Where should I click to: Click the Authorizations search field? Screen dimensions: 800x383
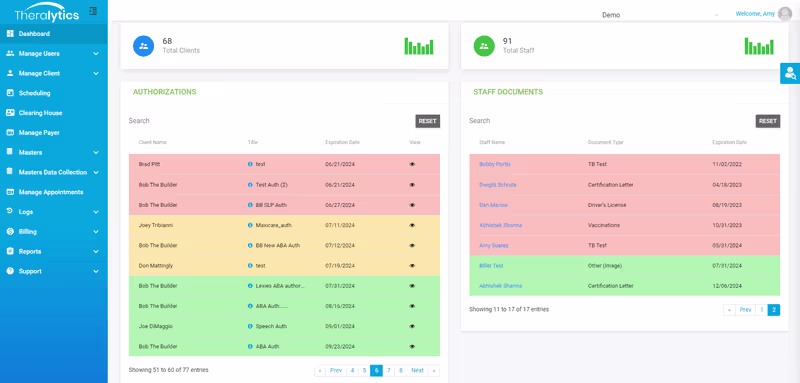tap(270, 121)
